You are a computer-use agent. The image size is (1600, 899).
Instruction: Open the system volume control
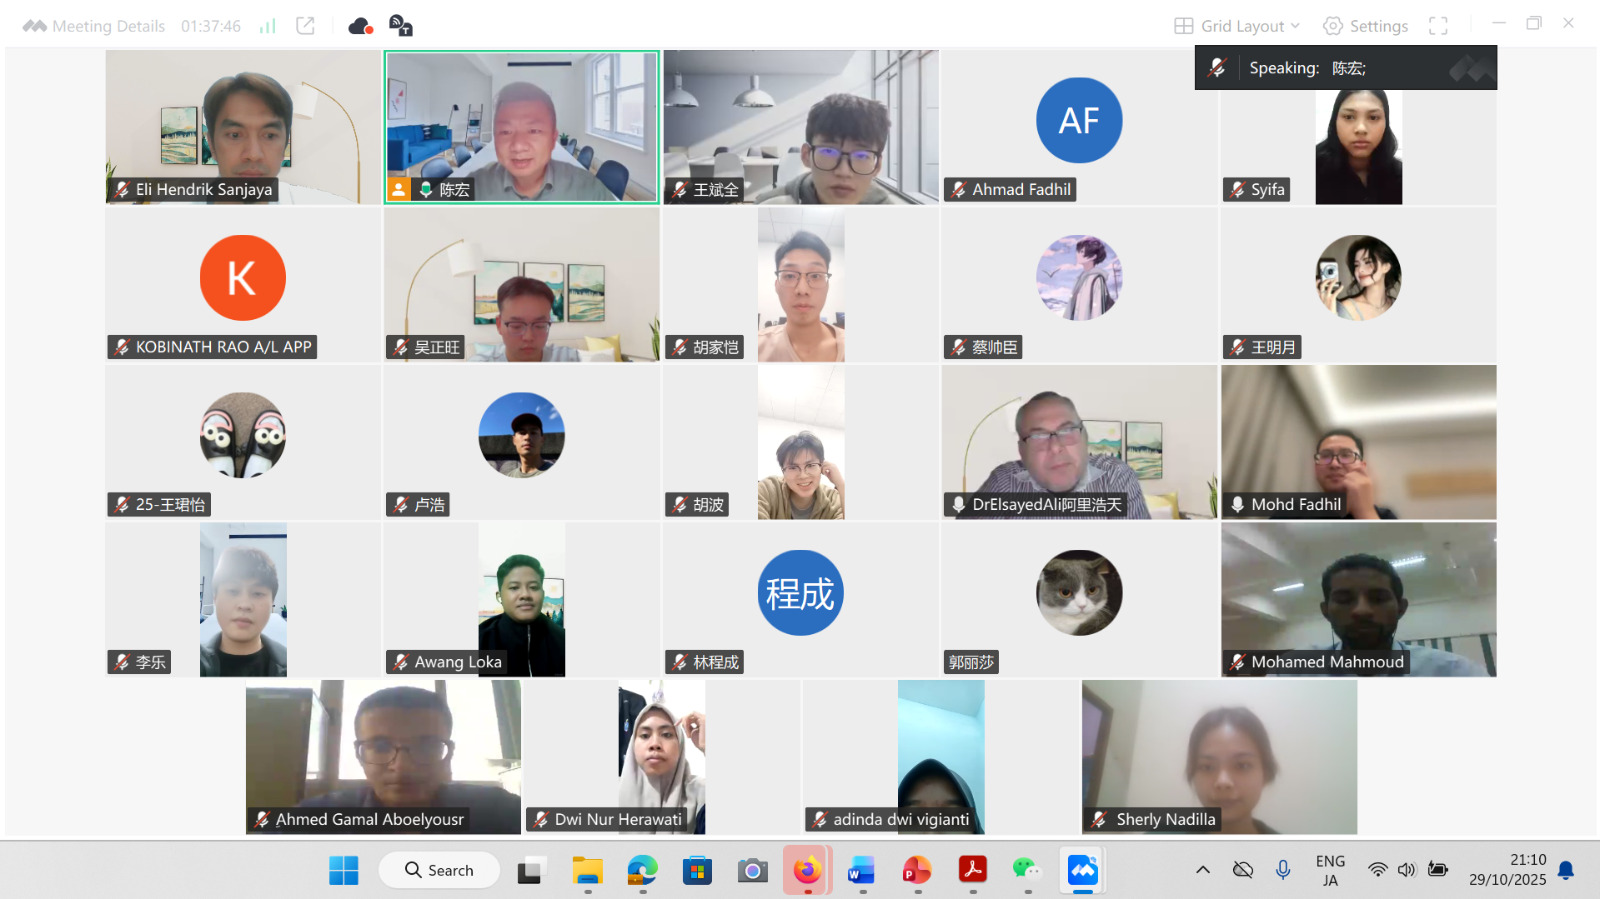tap(1407, 870)
